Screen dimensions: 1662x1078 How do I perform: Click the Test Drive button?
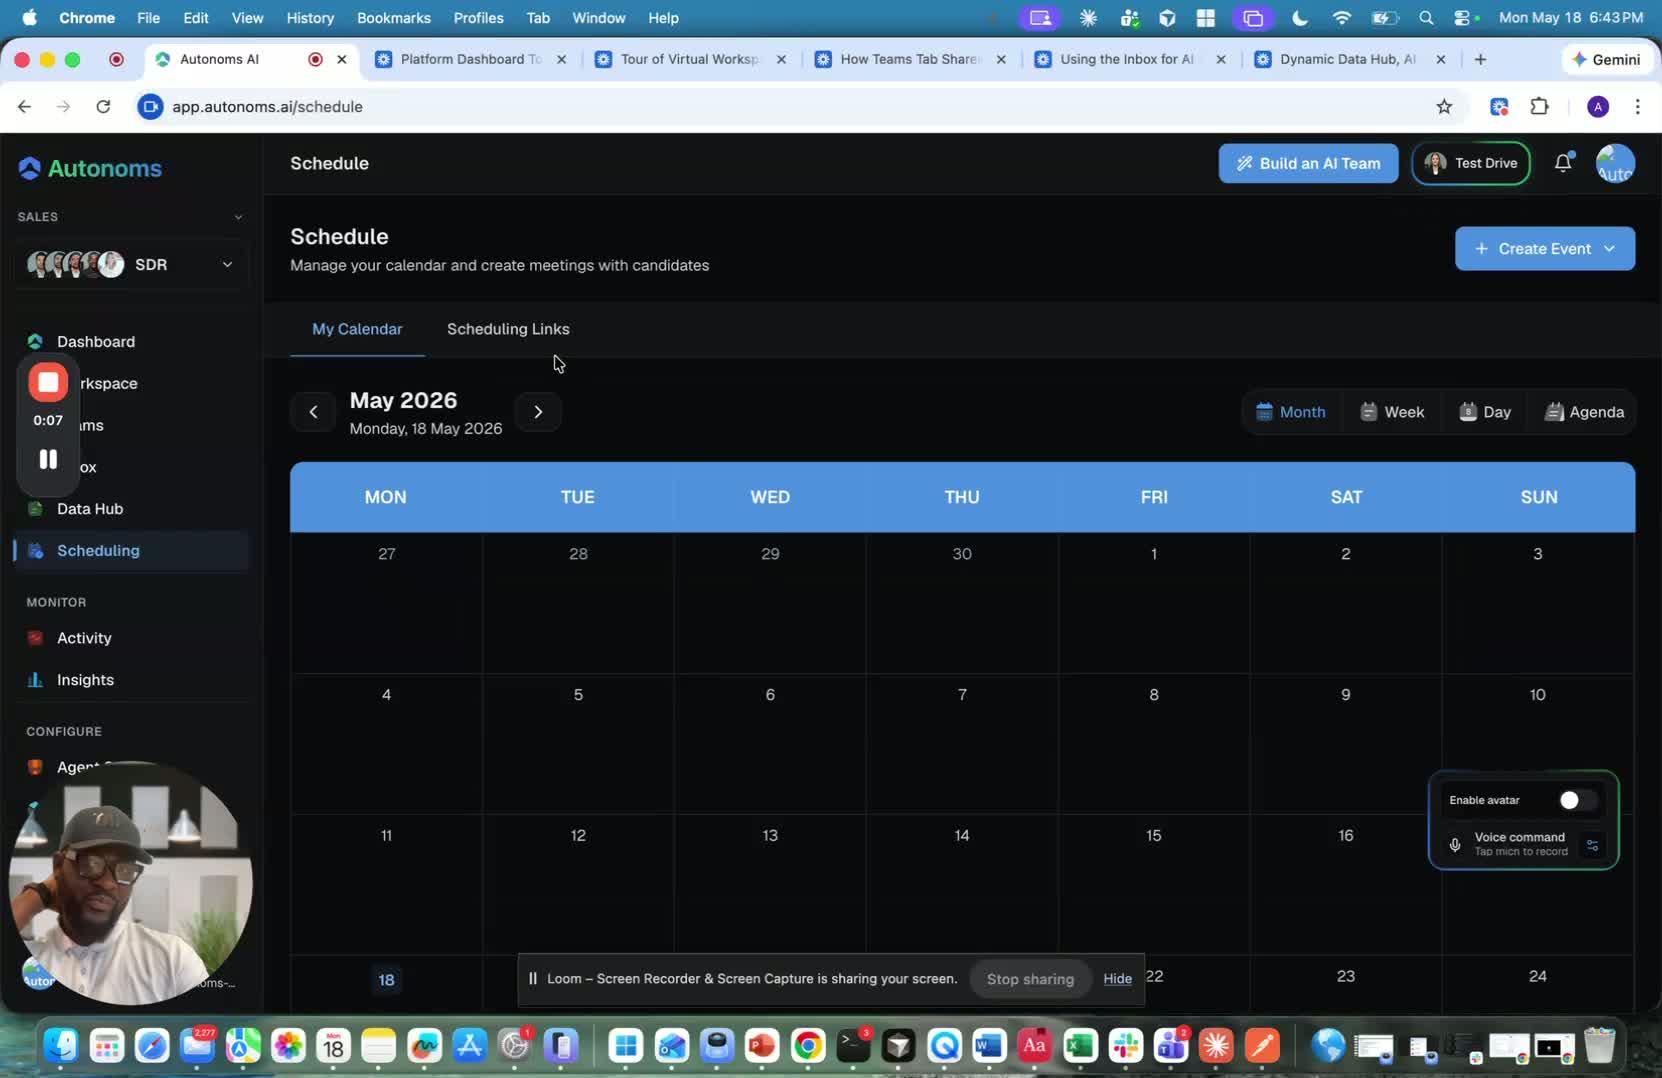(1471, 163)
